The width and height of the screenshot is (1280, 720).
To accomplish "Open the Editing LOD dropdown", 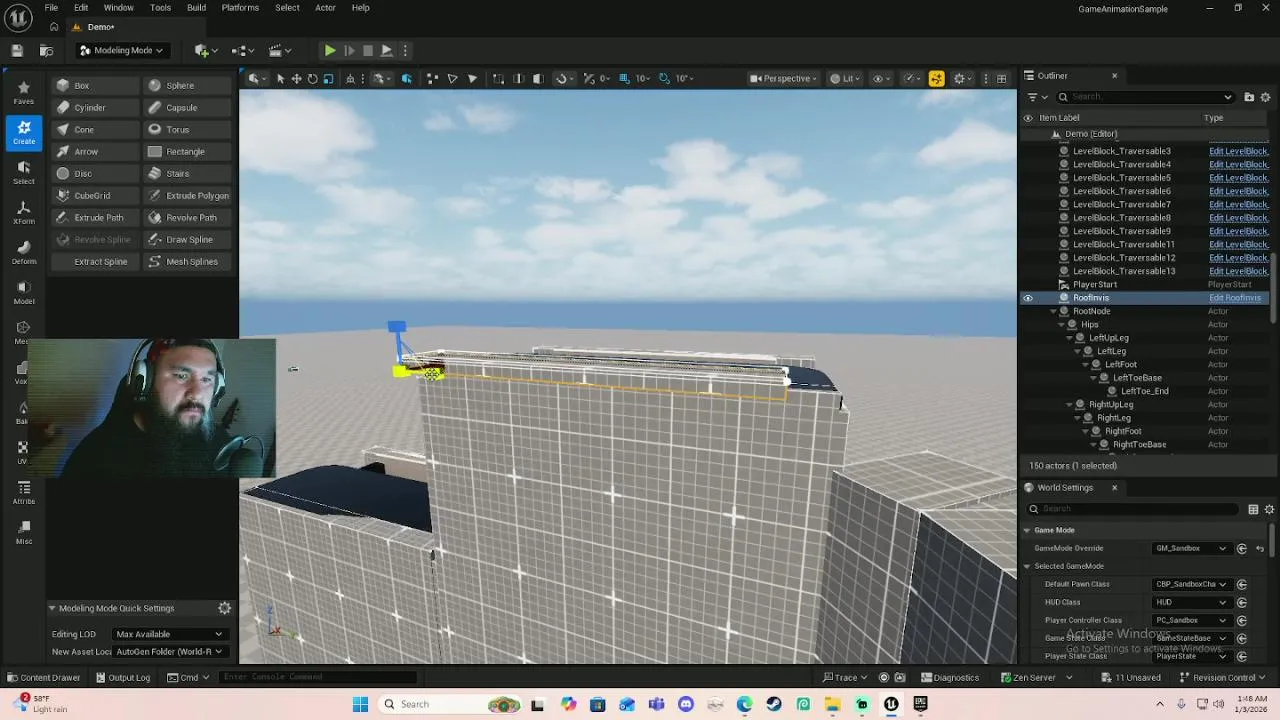I will pos(169,634).
